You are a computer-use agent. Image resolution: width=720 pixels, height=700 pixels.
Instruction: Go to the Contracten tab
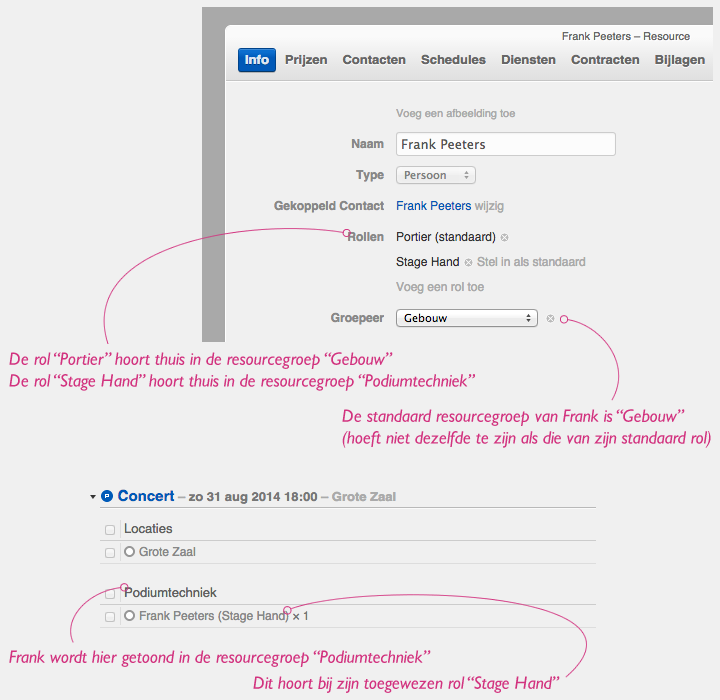click(x=605, y=60)
